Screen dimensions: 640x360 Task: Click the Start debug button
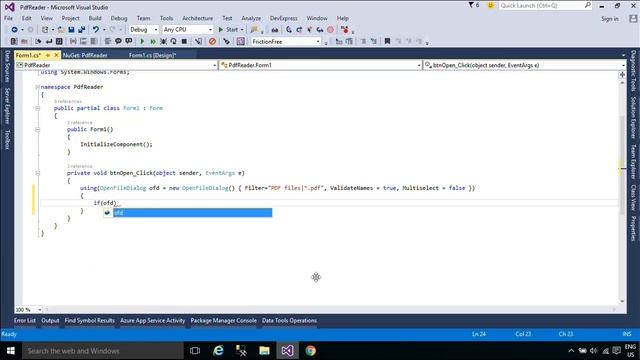click(x=228, y=30)
